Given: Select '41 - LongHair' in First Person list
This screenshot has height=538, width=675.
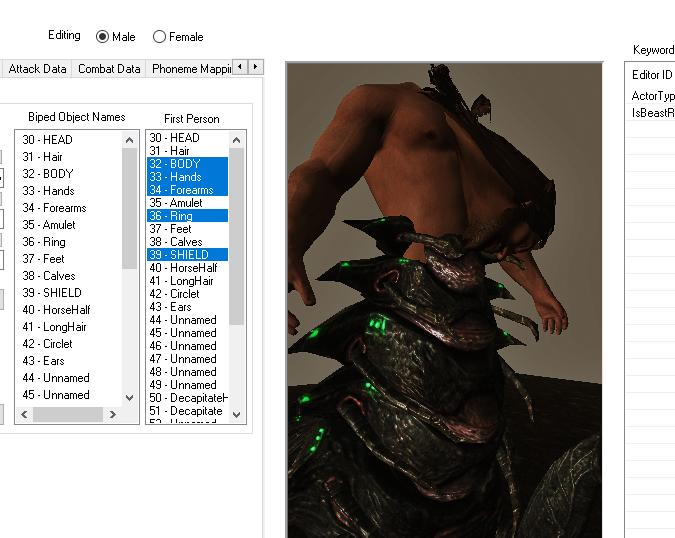Looking at the screenshot, I should (x=188, y=281).
